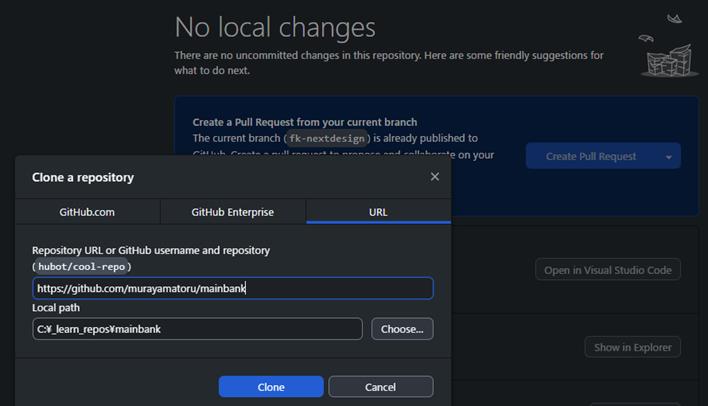The image size is (708, 406).
Task: Click Open in Visual Studio Code
Action: tap(608, 270)
